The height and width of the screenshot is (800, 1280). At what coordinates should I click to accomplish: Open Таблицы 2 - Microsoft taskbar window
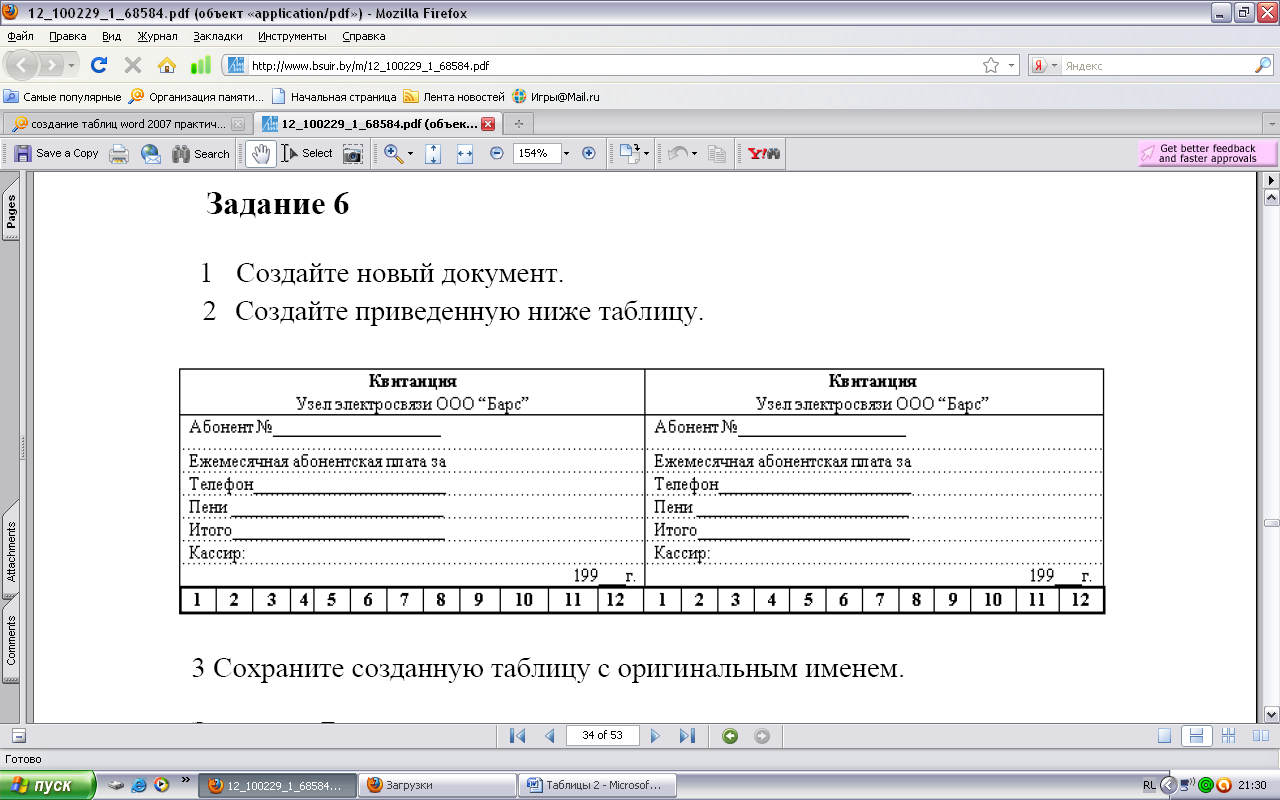(599, 785)
